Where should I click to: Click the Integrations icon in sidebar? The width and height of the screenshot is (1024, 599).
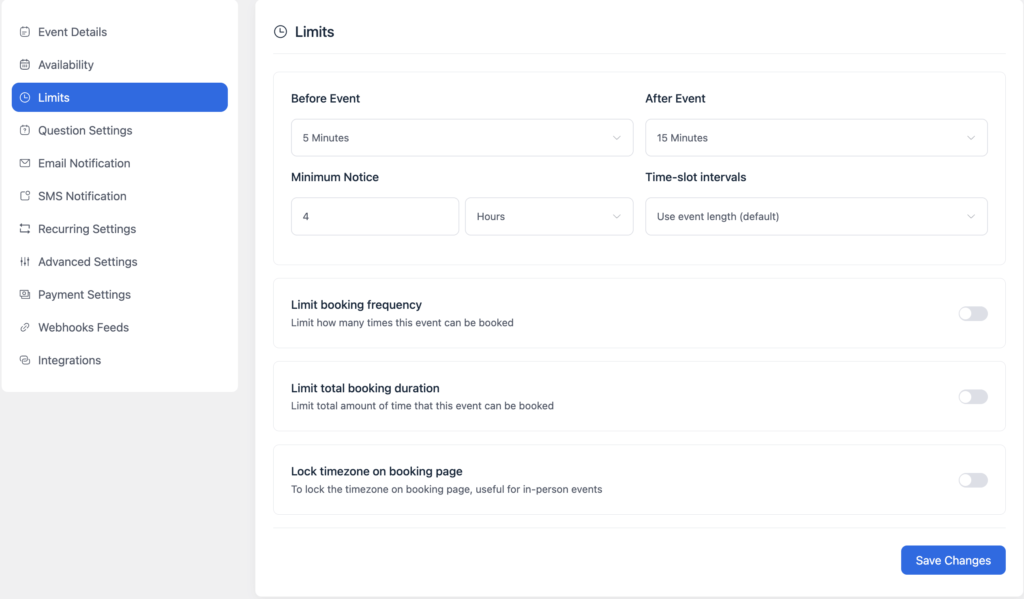25,360
